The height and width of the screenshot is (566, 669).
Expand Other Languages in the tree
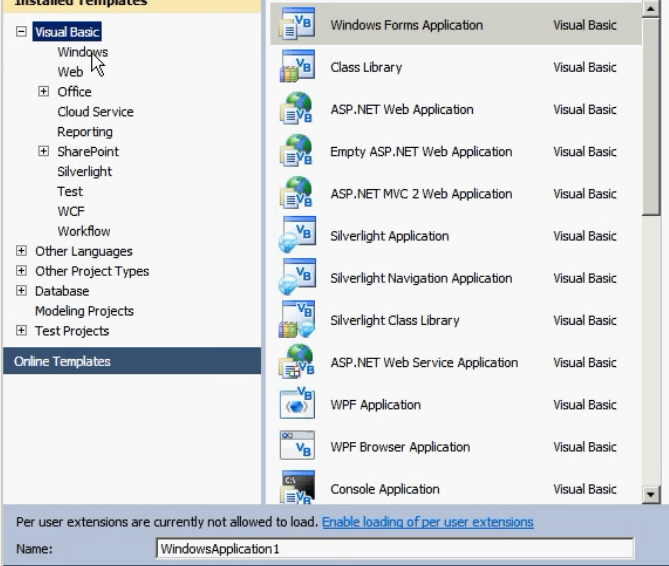click(x=21, y=251)
